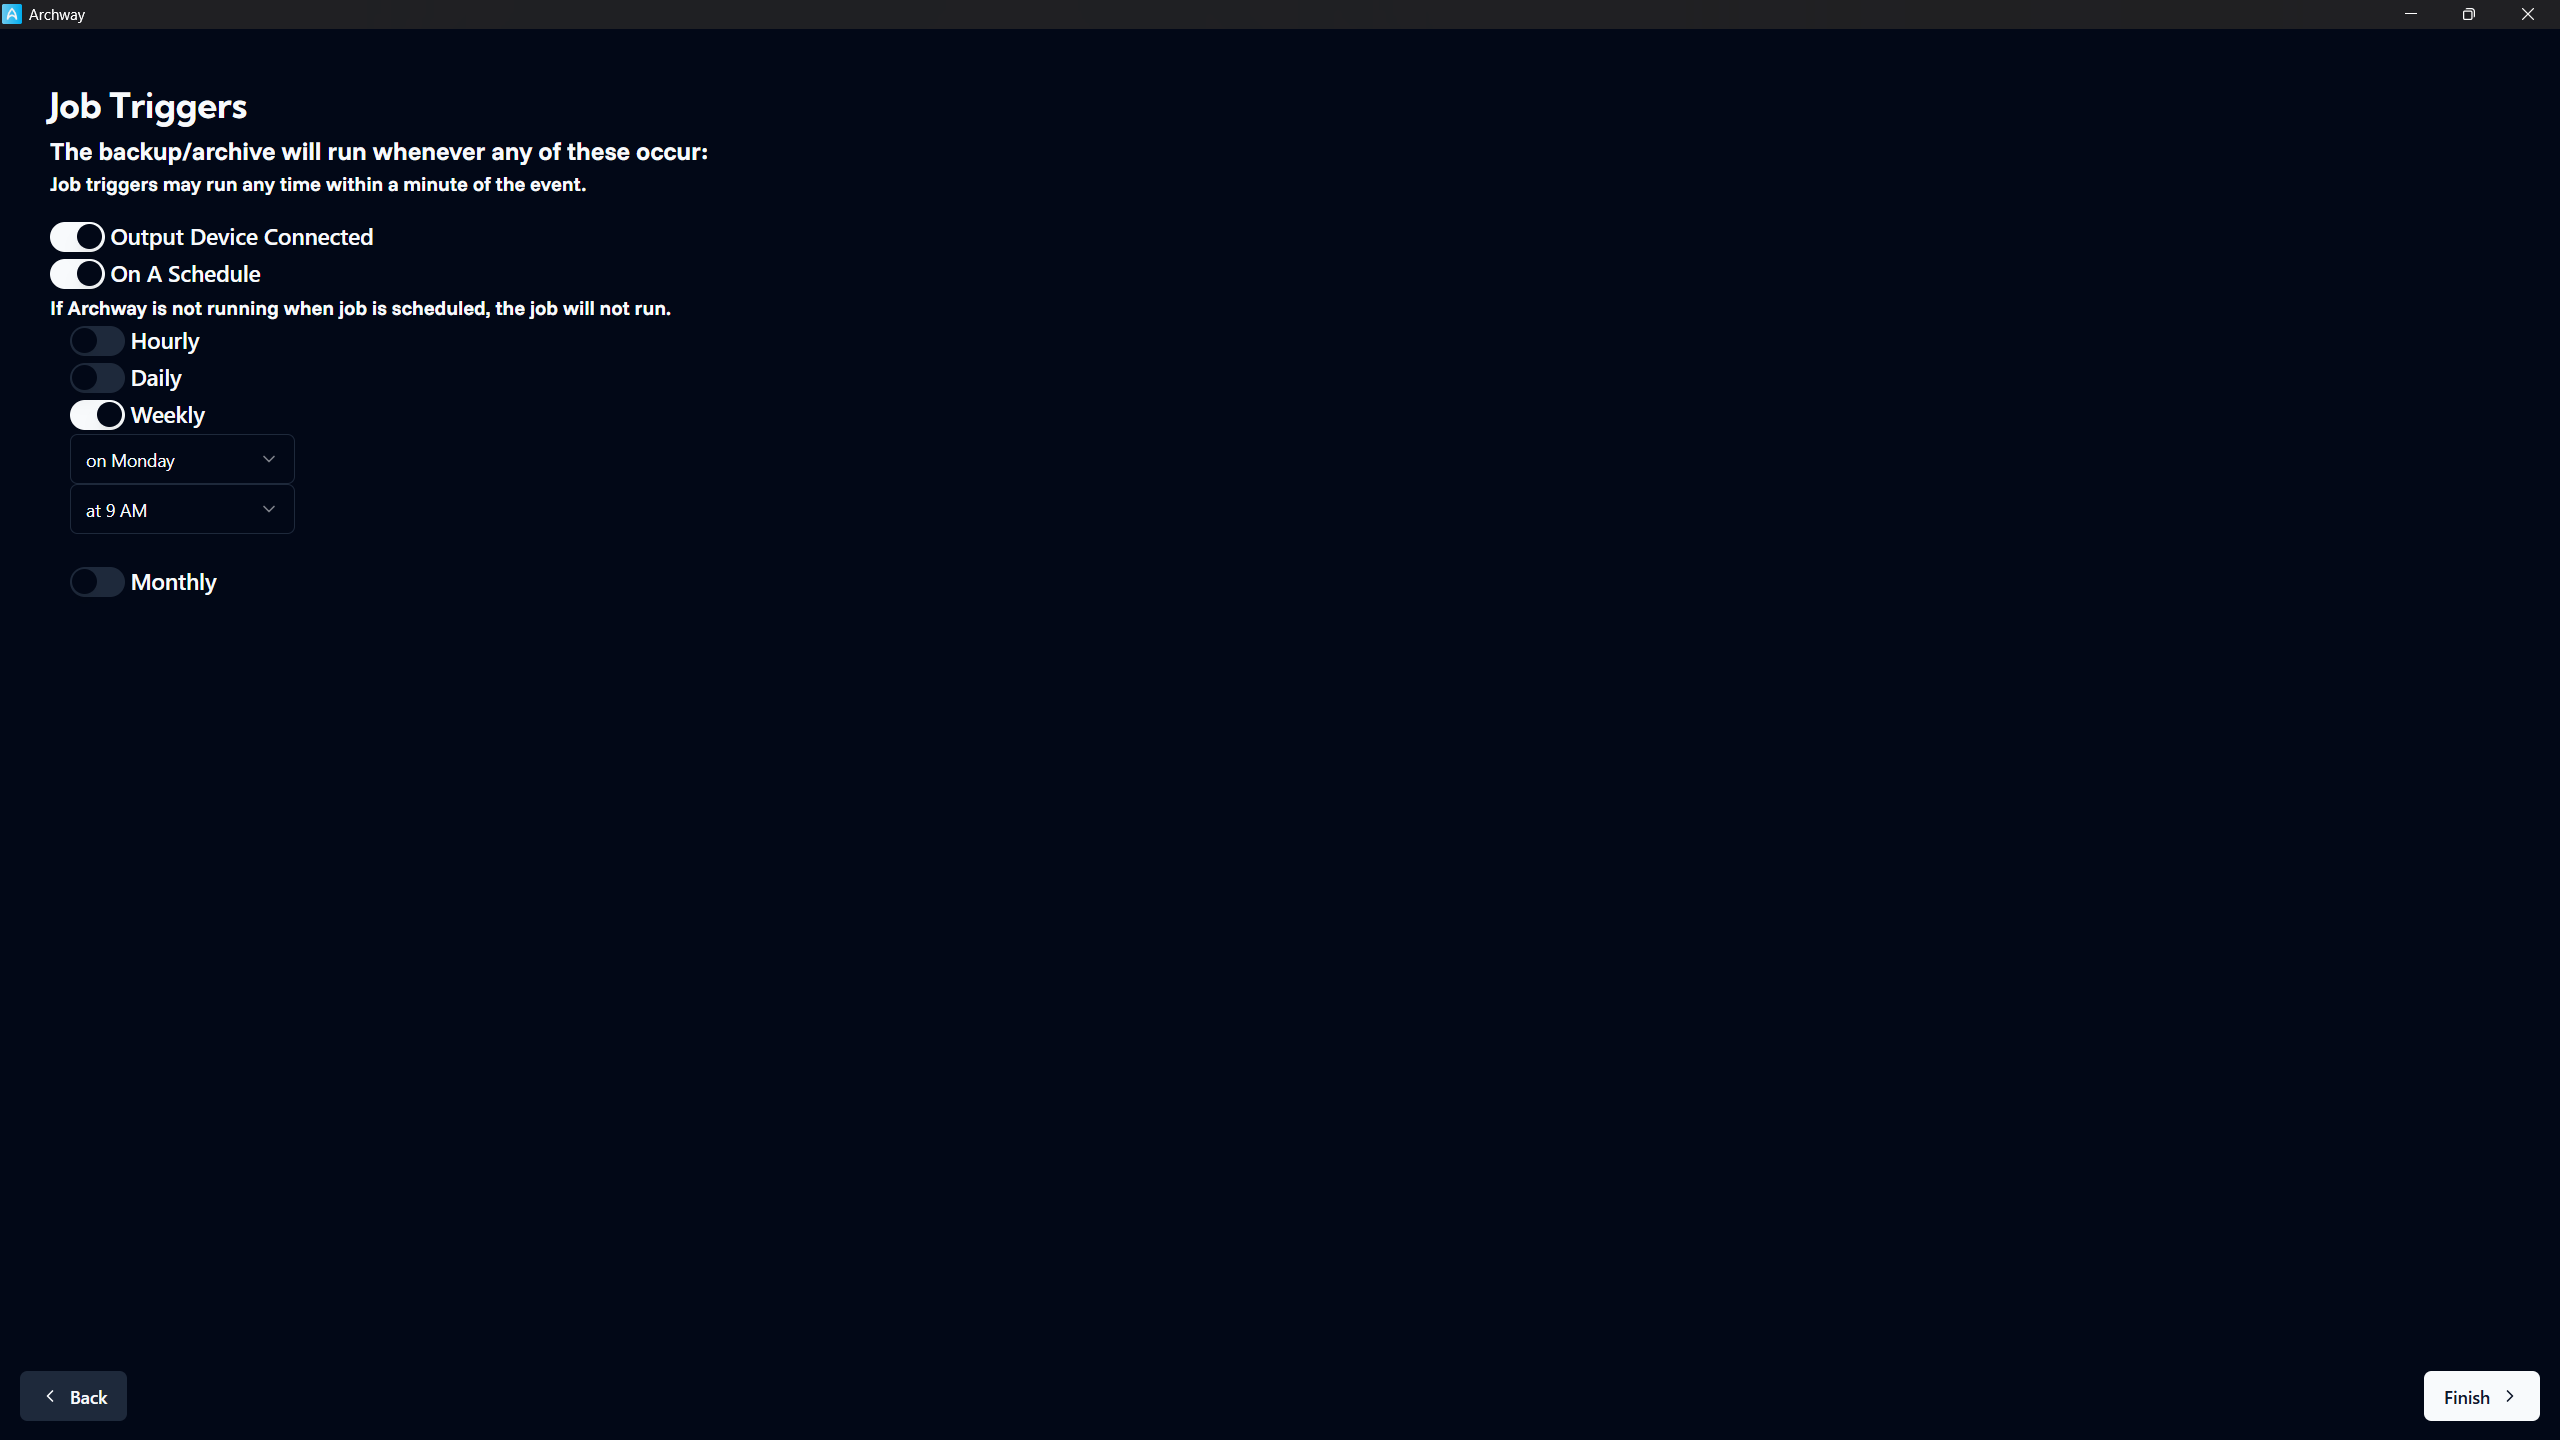Go back with the Back button
Image resolution: width=2560 pixels, height=1440 pixels.
point(73,1396)
